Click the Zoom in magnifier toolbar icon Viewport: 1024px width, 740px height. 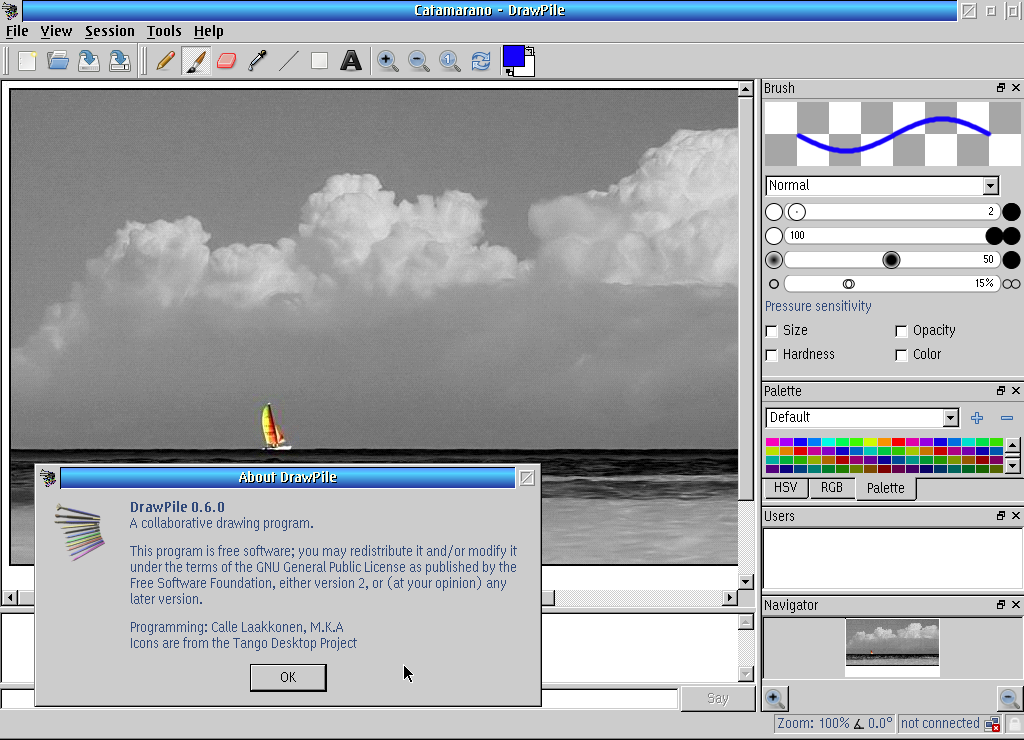387,61
